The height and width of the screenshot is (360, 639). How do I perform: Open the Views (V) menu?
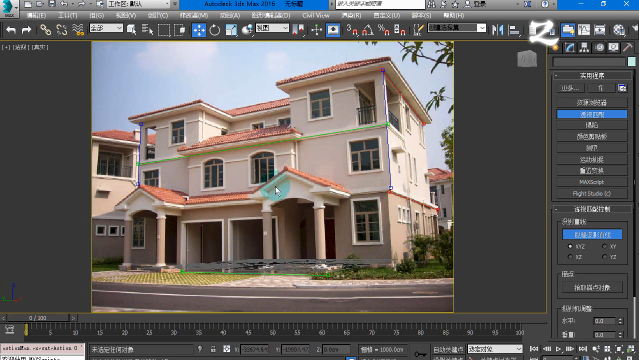(126, 15)
